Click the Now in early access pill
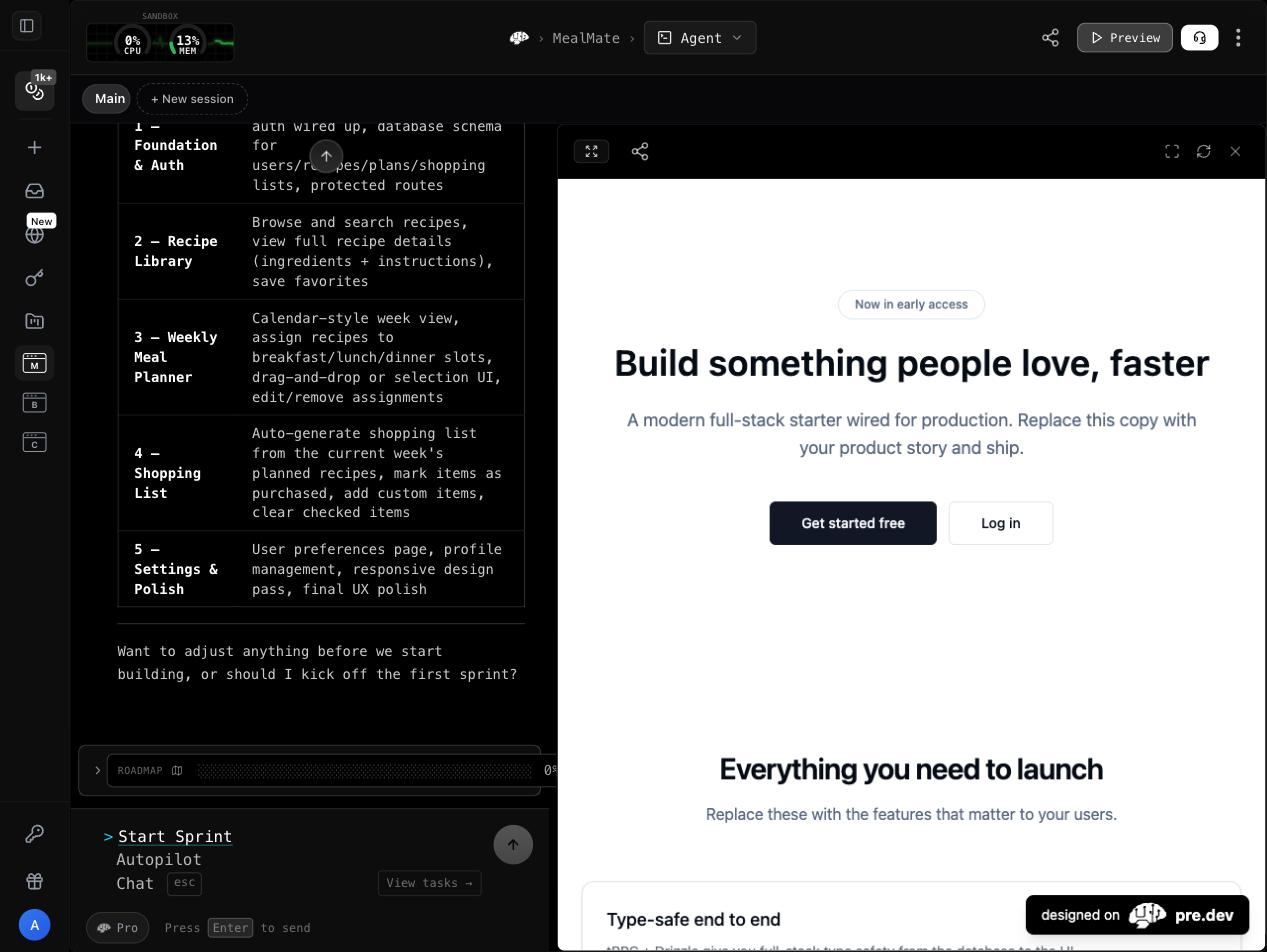Image resolution: width=1267 pixels, height=952 pixels. [911, 305]
